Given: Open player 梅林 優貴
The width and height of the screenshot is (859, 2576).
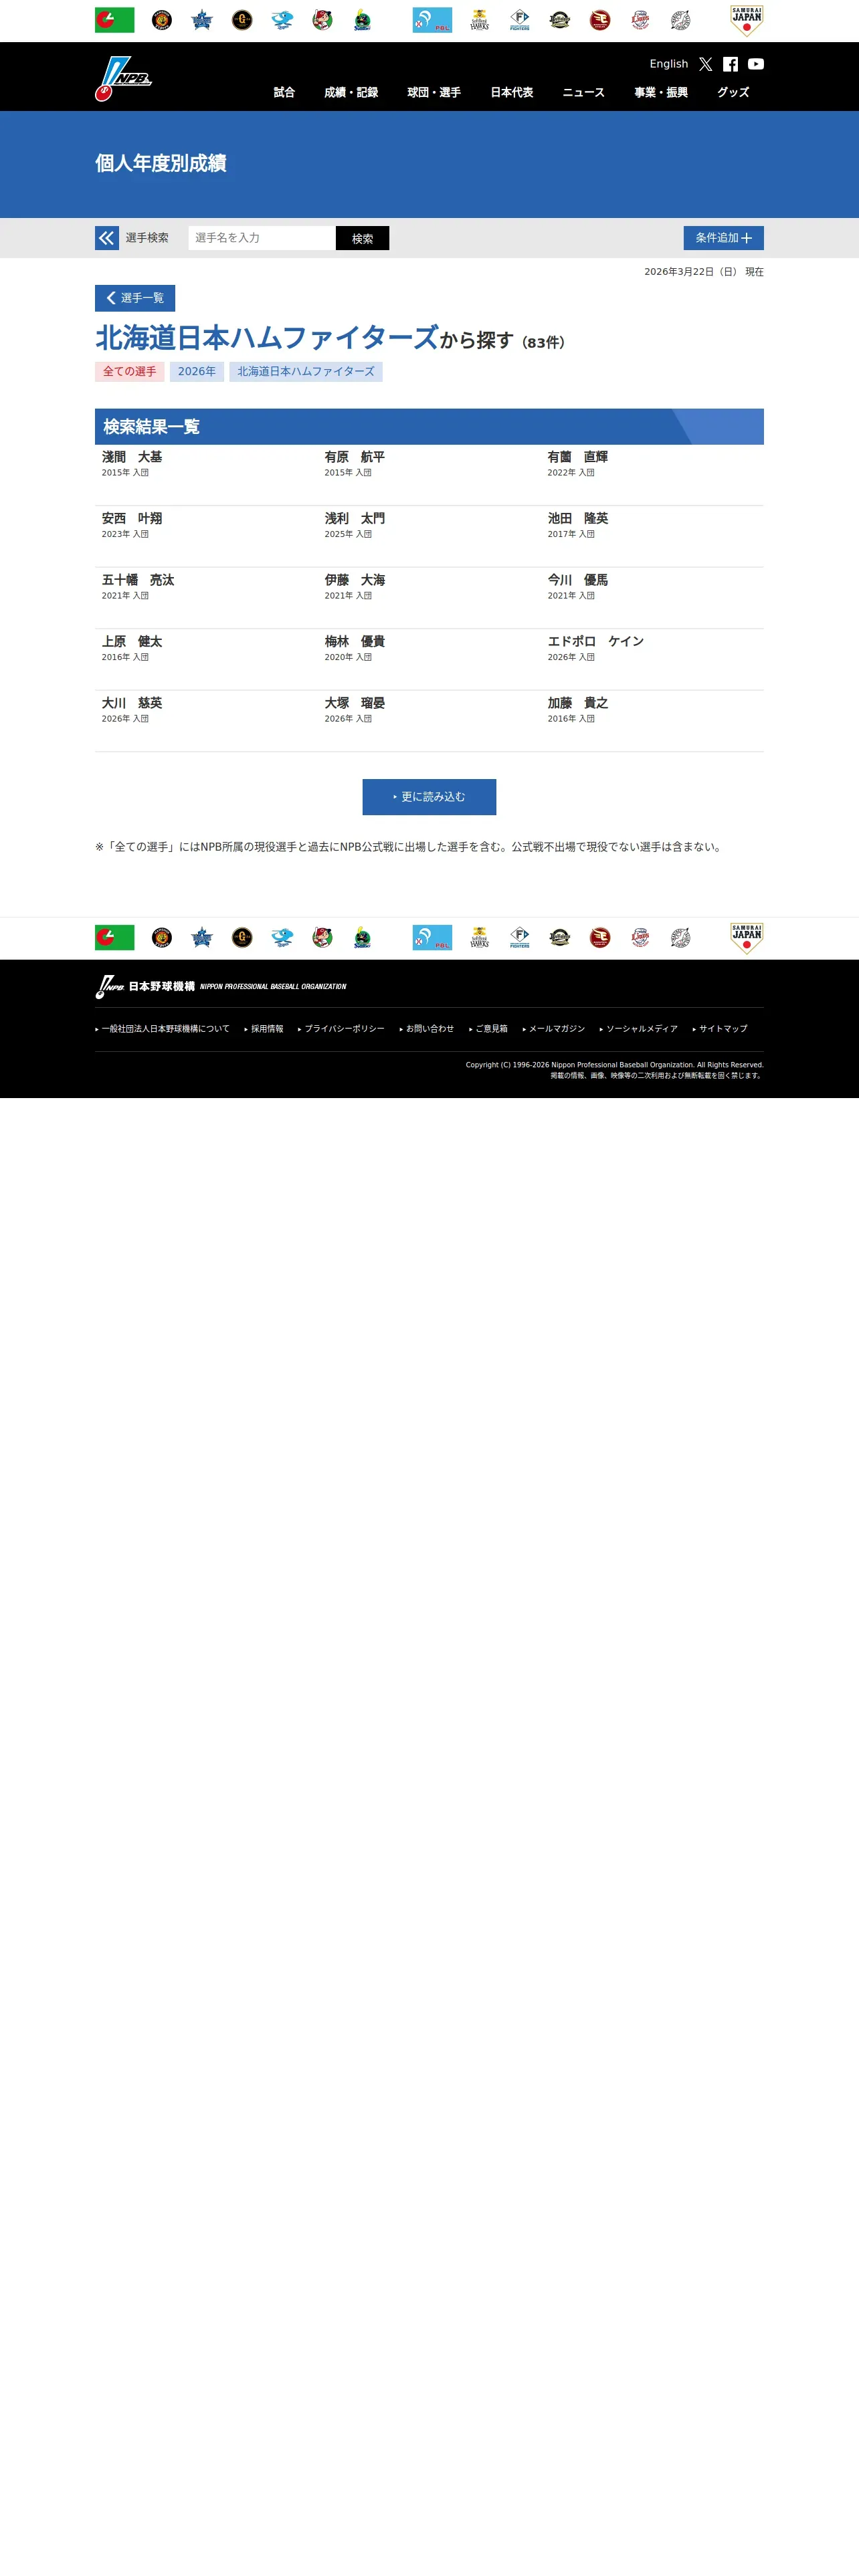Looking at the screenshot, I should click(355, 642).
